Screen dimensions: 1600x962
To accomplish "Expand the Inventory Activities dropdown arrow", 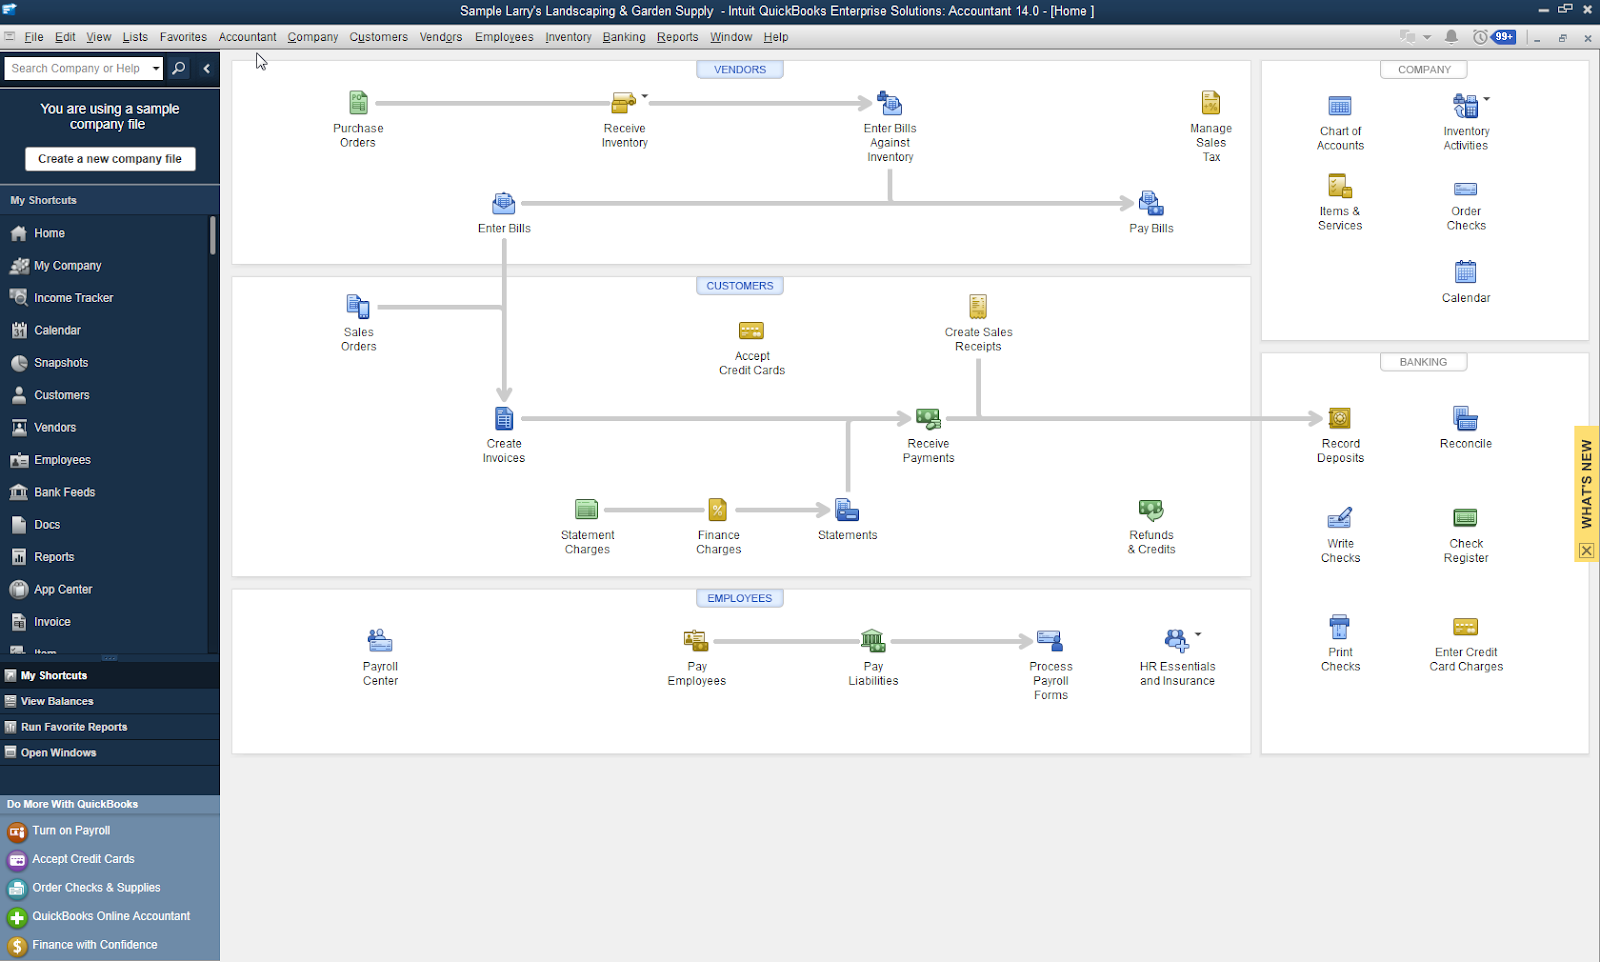I will tap(1487, 98).
